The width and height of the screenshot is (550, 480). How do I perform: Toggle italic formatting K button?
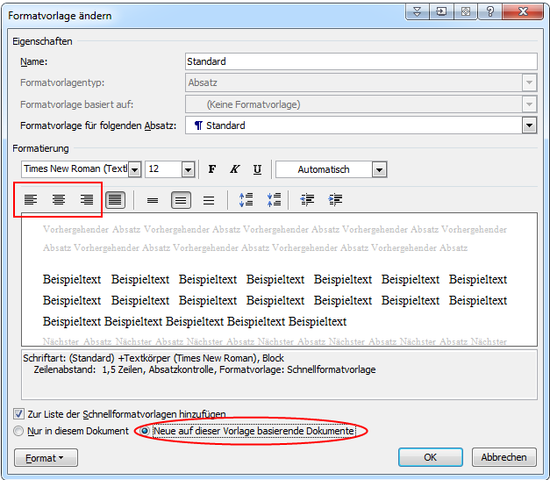(x=235, y=169)
